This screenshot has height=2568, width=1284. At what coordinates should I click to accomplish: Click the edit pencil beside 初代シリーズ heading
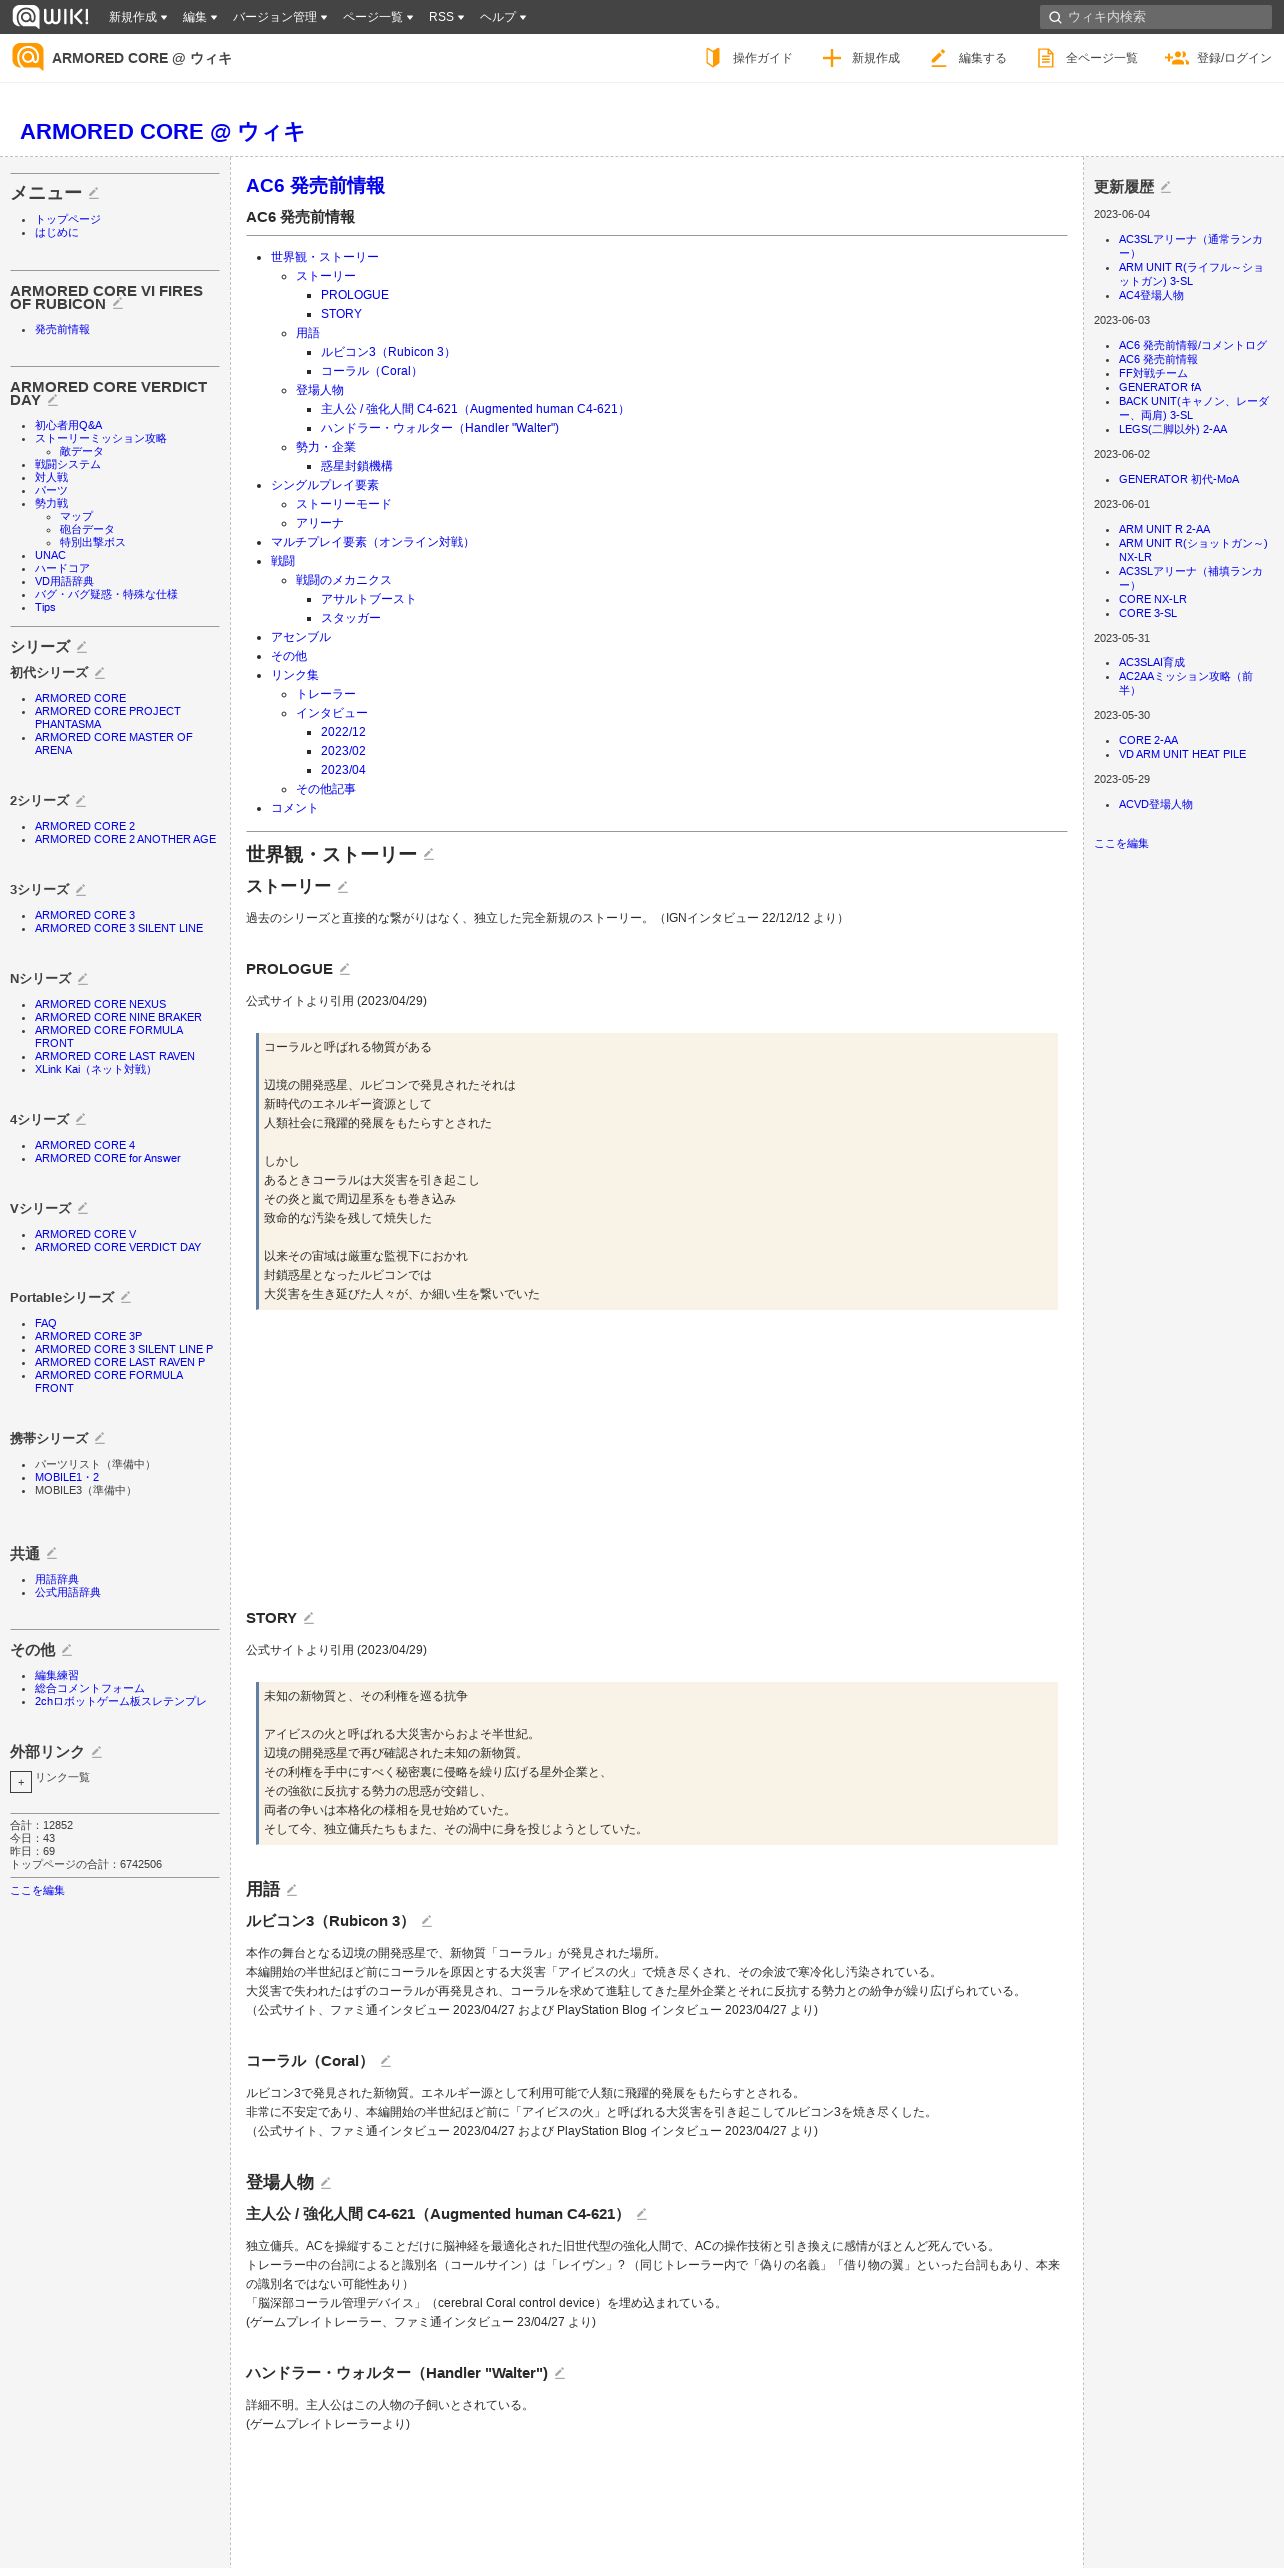[x=99, y=673]
